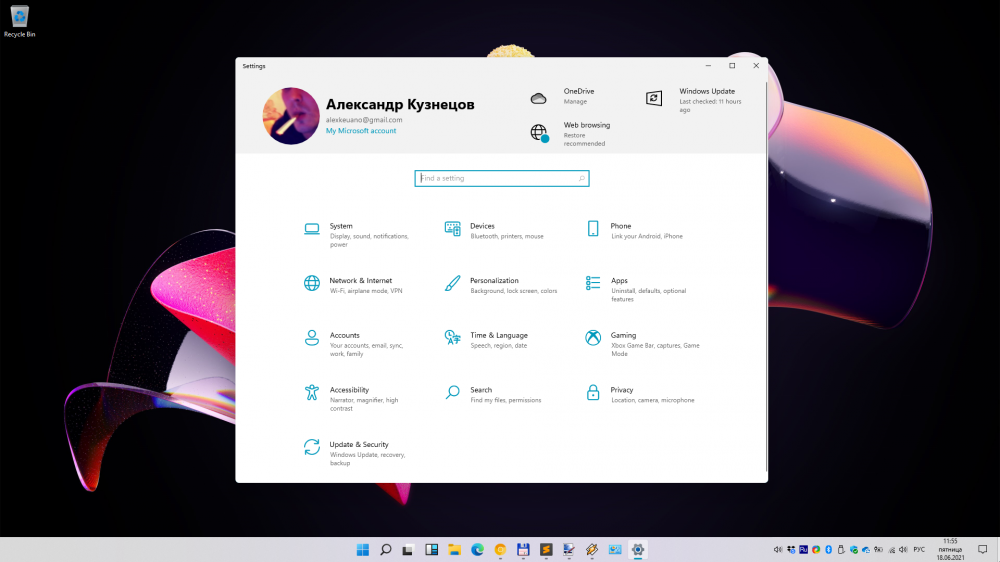This screenshot has height=562, width=1000.
Task: Click the user profile picture
Action: (291, 116)
